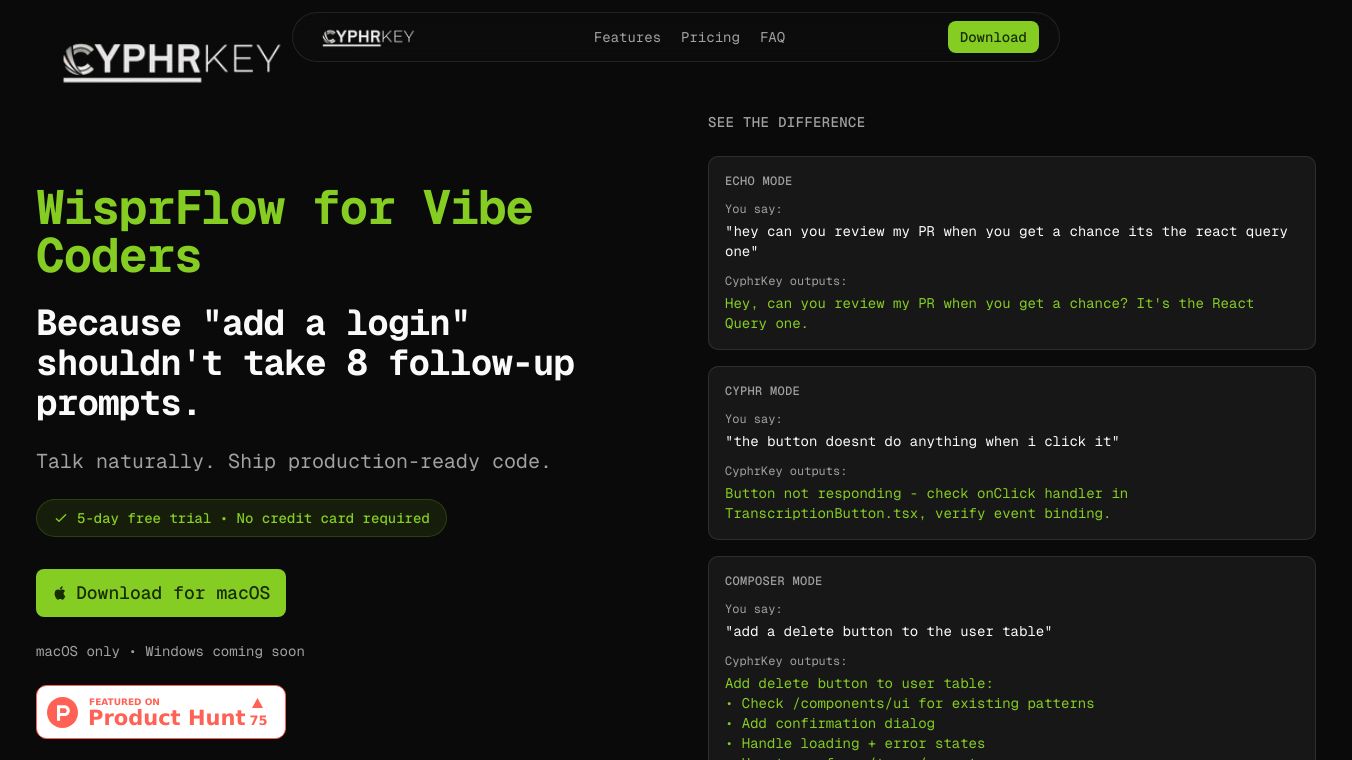Click the 'Talk naturally. Ship production-ready code.' tagline

tap(293, 461)
